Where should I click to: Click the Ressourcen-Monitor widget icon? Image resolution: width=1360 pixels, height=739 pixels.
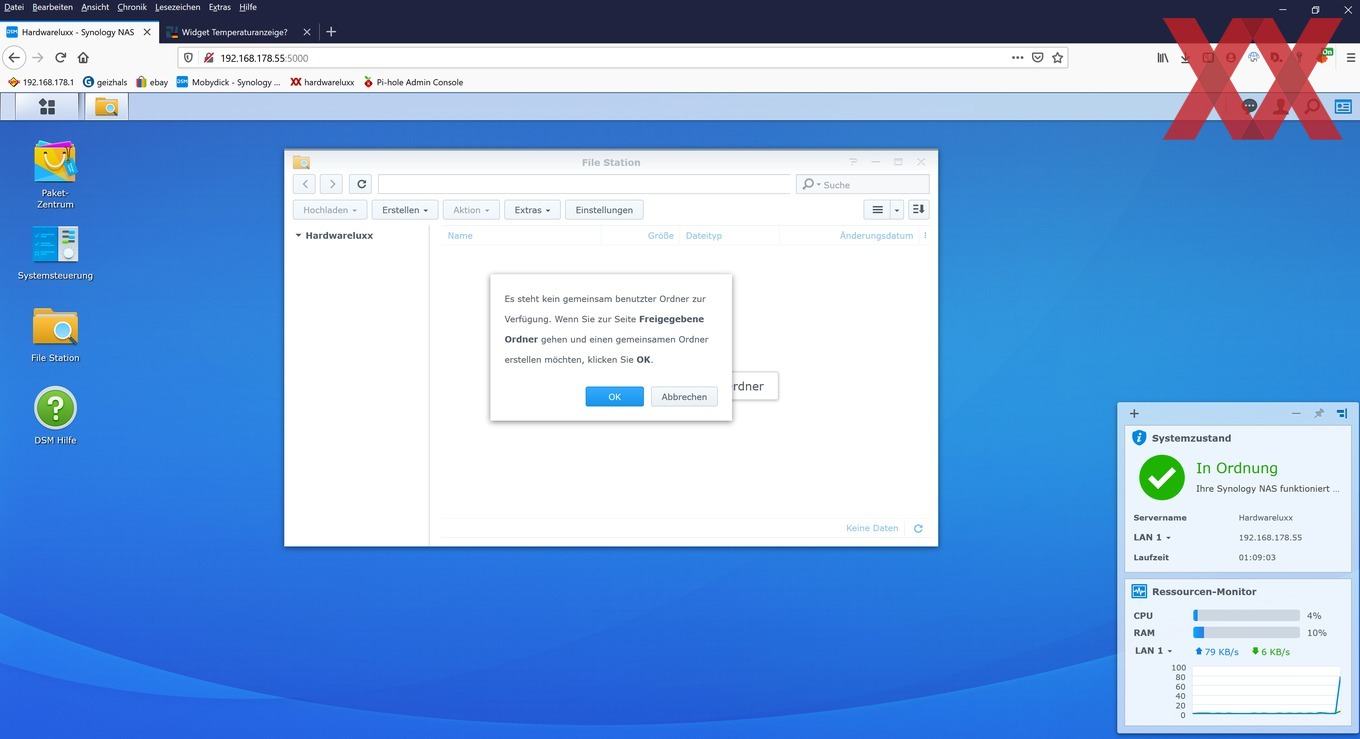point(1139,591)
